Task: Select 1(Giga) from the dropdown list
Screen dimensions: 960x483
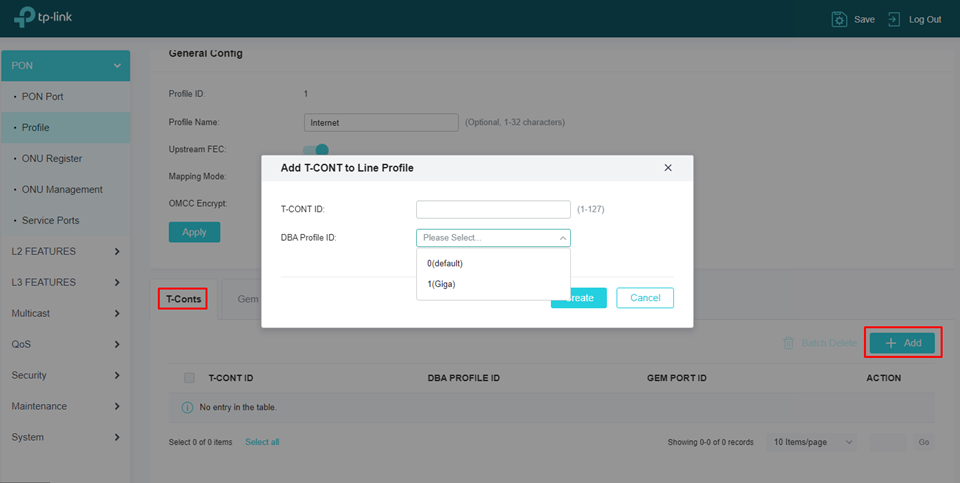Action: pyautogui.click(x=441, y=284)
